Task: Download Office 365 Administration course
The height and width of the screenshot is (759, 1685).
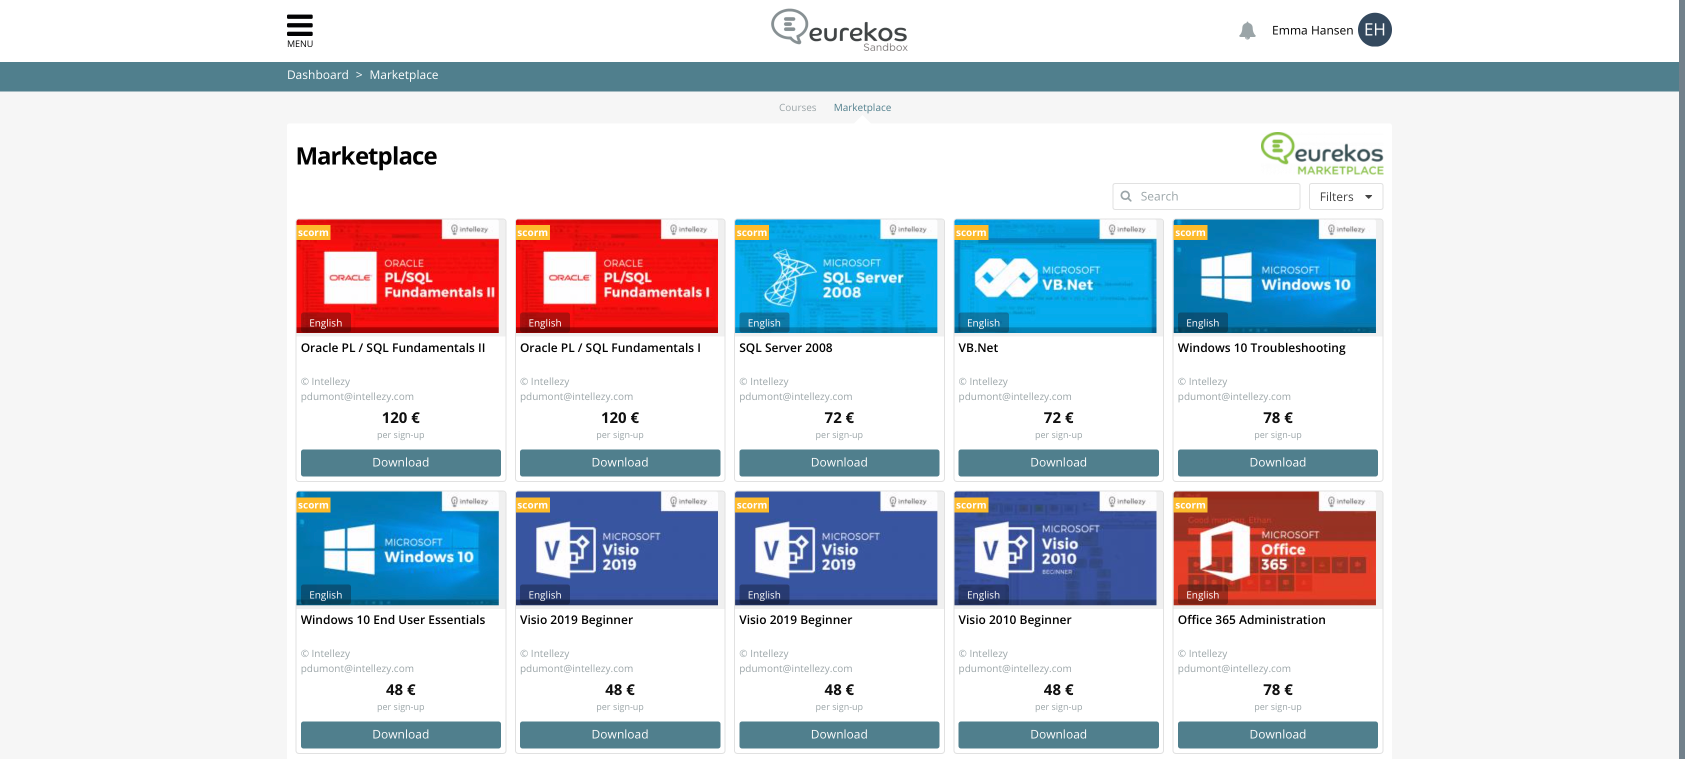Action: [1278, 734]
